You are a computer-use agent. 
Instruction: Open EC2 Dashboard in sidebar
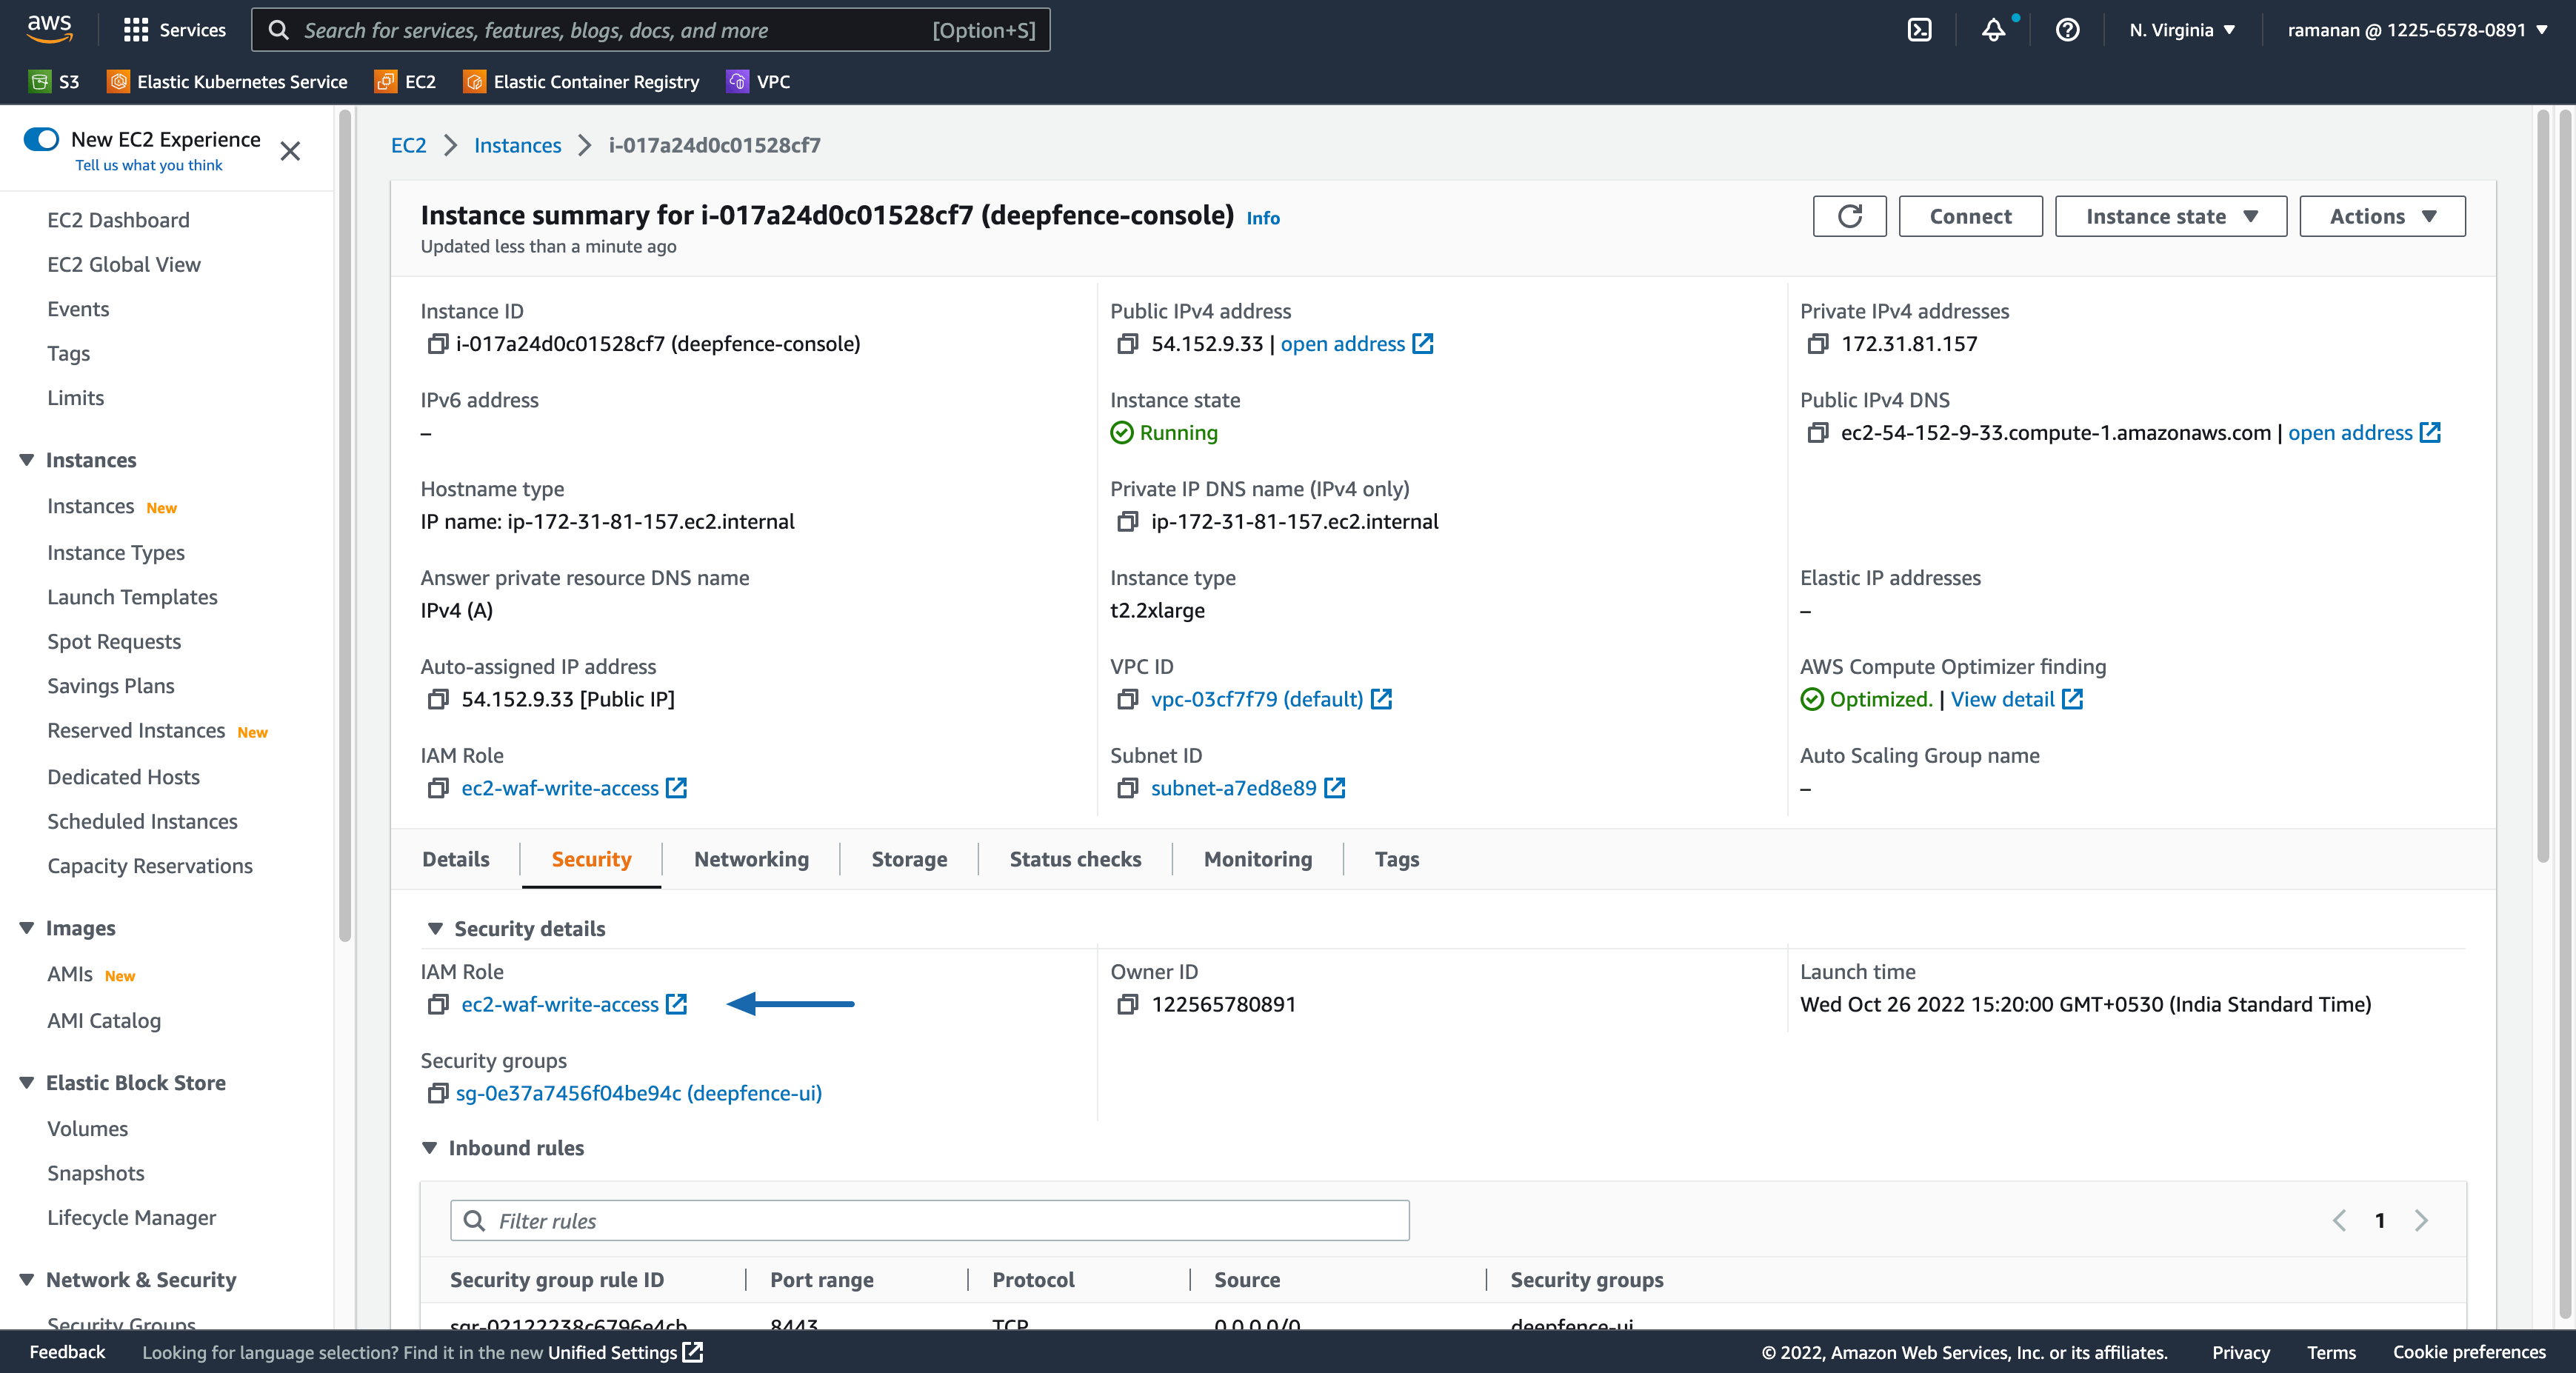point(118,220)
